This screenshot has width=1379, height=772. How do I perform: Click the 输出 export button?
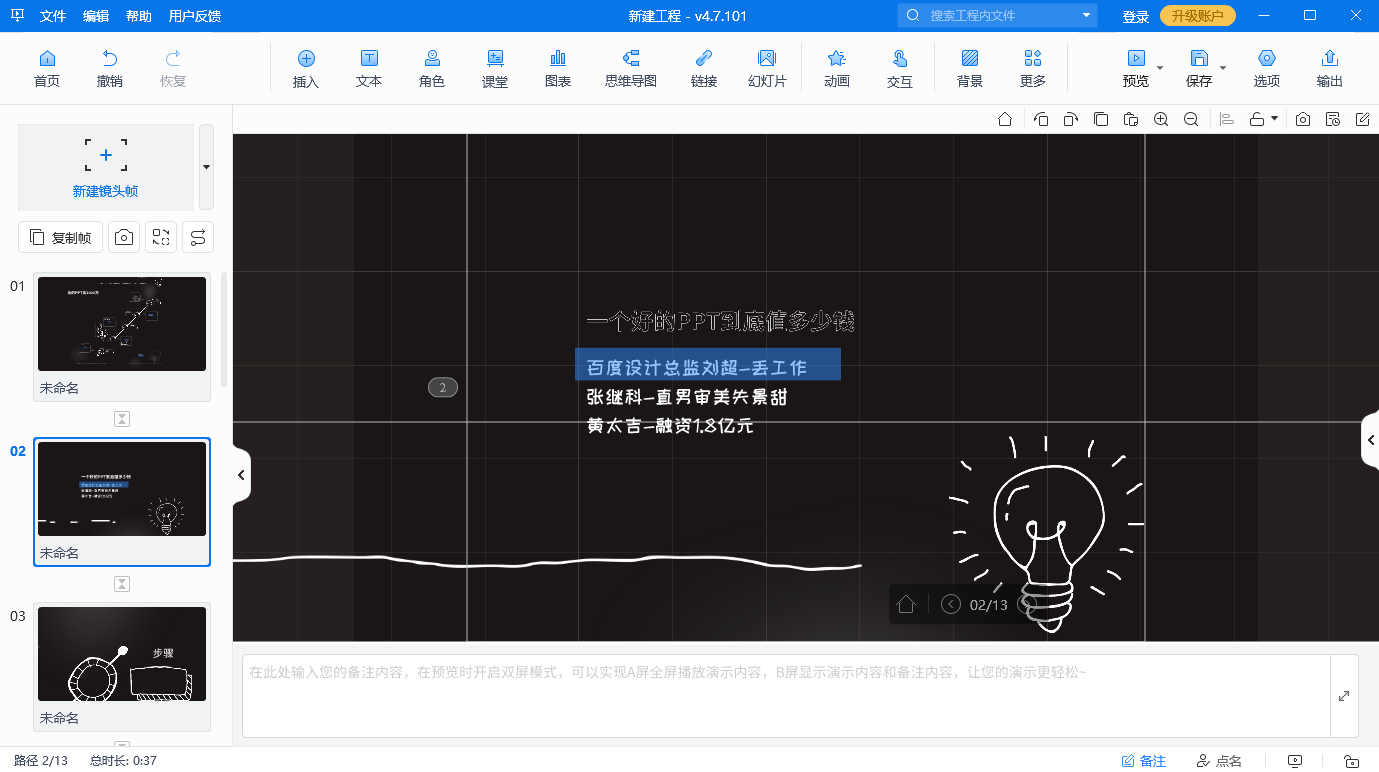point(1330,69)
